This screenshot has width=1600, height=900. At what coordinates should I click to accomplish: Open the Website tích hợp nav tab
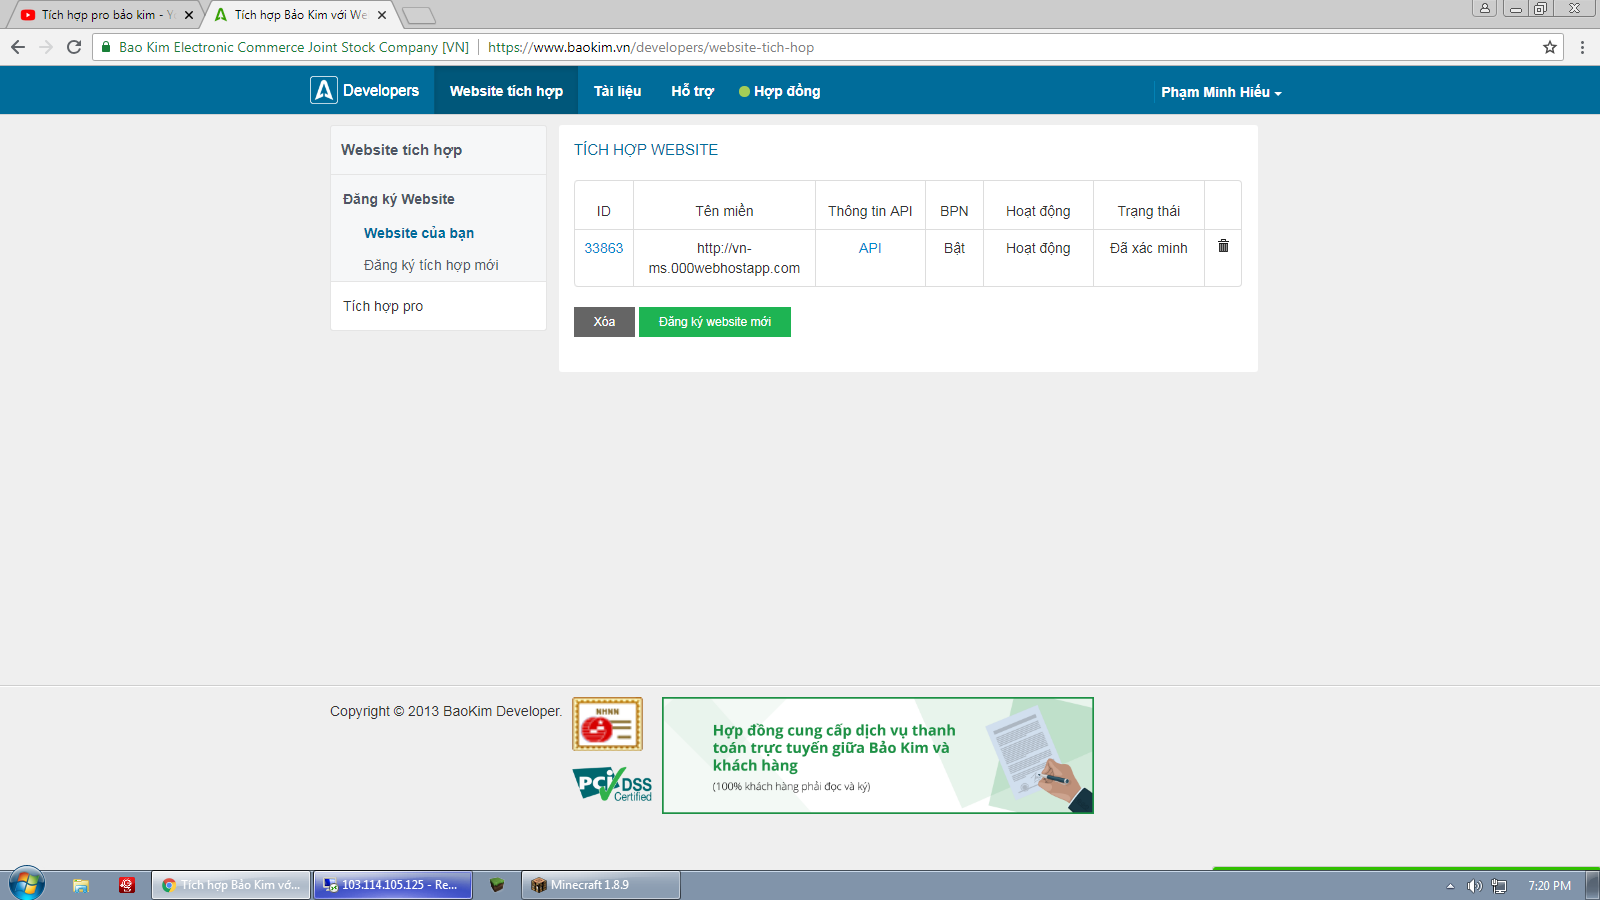(x=506, y=91)
